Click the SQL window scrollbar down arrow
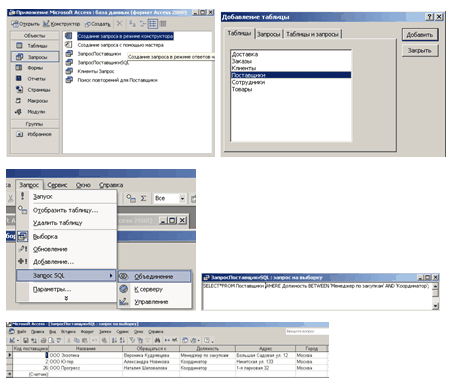The height and width of the screenshot is (389, 455). coord(435,306)
